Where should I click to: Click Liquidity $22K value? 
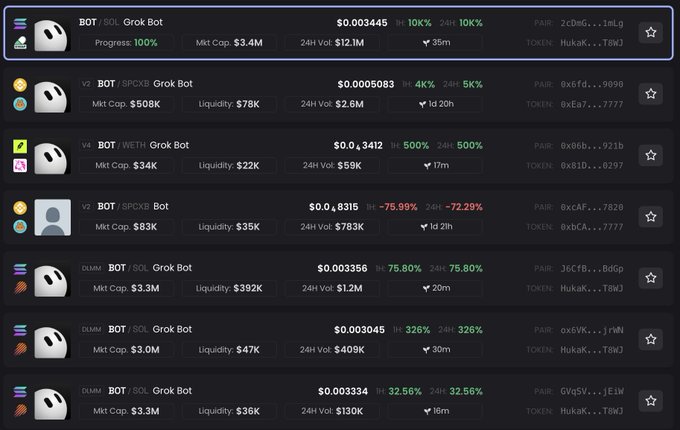(248, 166)
